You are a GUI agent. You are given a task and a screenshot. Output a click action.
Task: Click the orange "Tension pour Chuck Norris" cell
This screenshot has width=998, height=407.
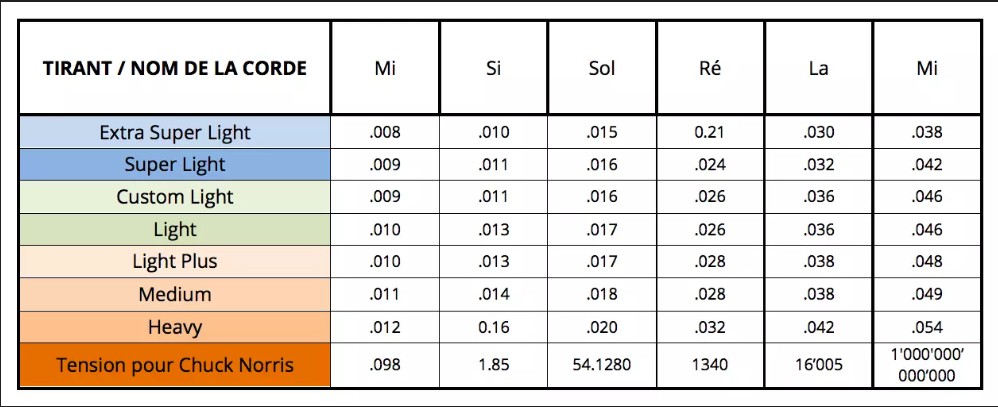tap(175, 365)
